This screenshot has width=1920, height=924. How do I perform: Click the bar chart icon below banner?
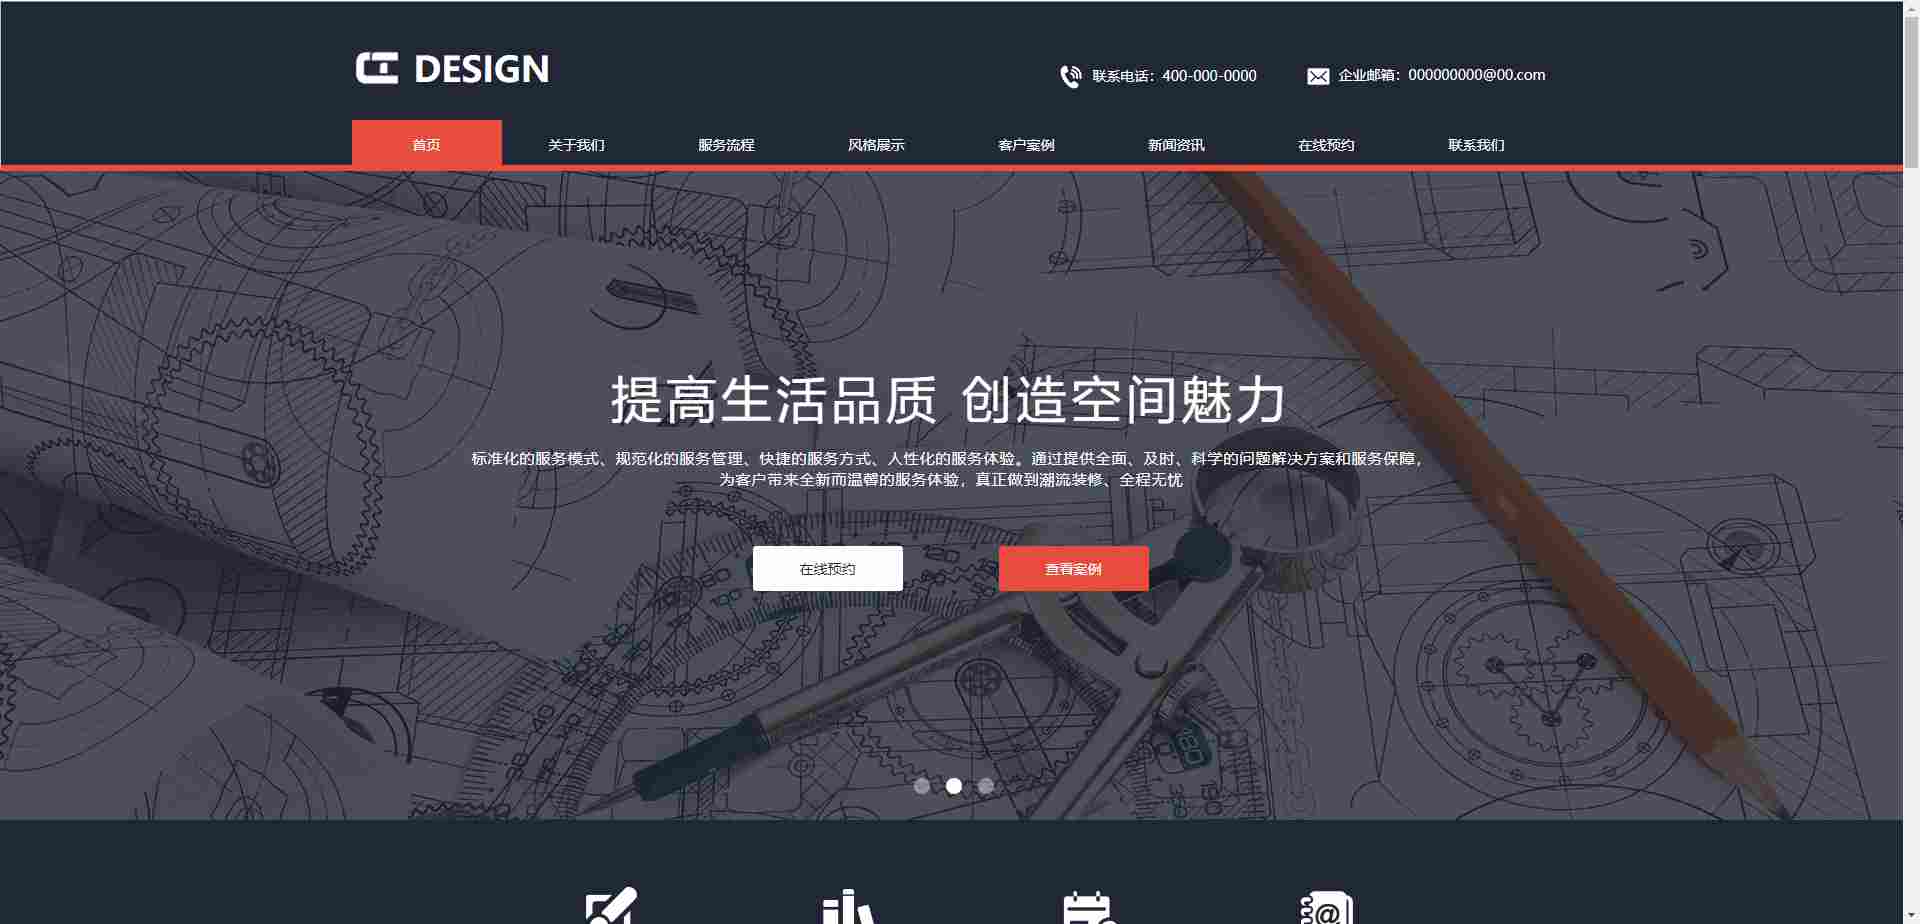coord(848,907)
